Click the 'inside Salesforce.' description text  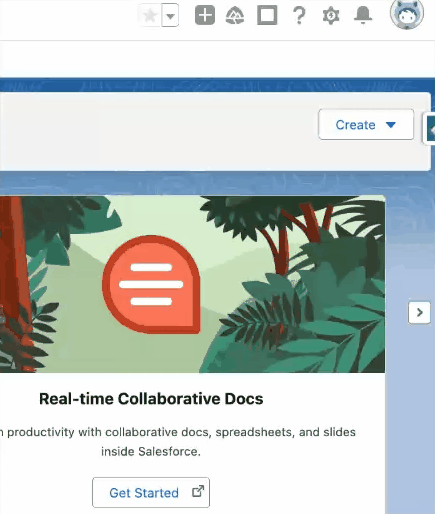(151, 451)
